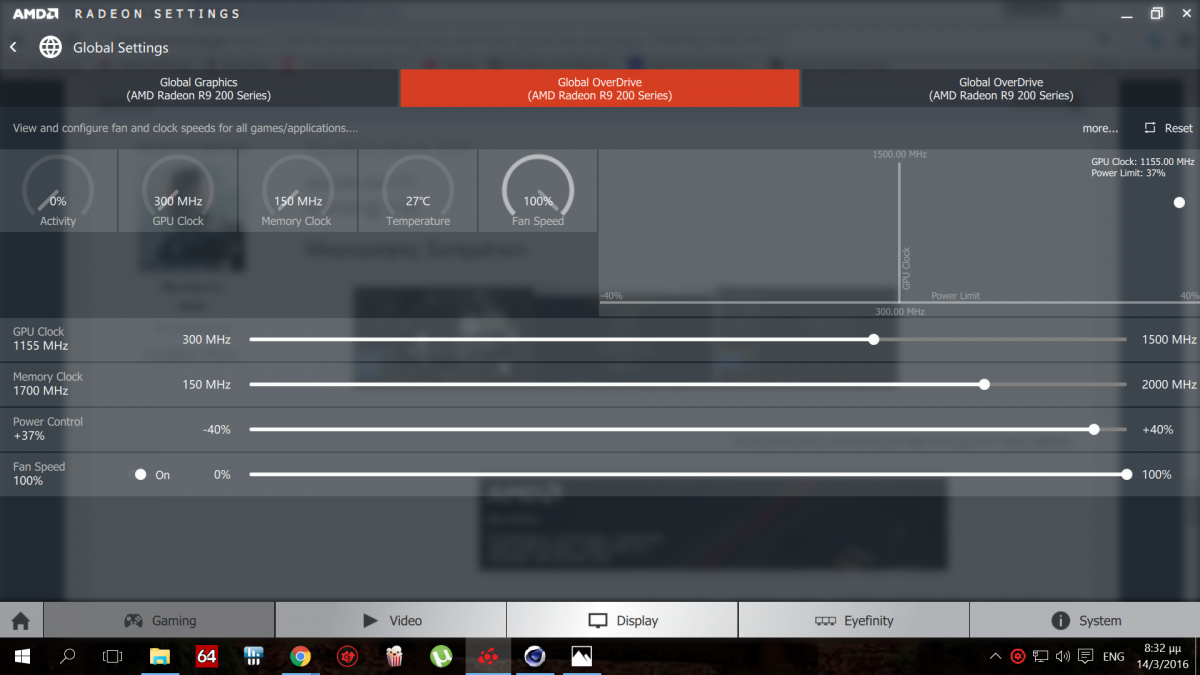This screenshot has width=1200, height=675.
Task: Toggle the Fan Speed On switch
Action: (141, 475)
